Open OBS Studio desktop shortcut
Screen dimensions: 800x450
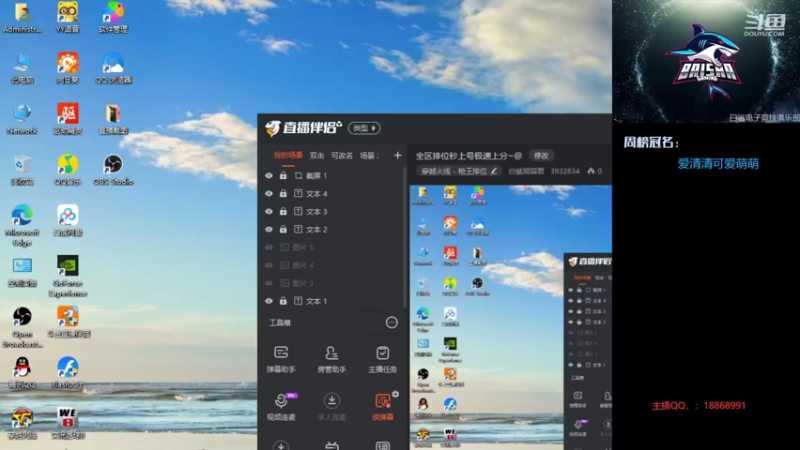click(113, 170)
